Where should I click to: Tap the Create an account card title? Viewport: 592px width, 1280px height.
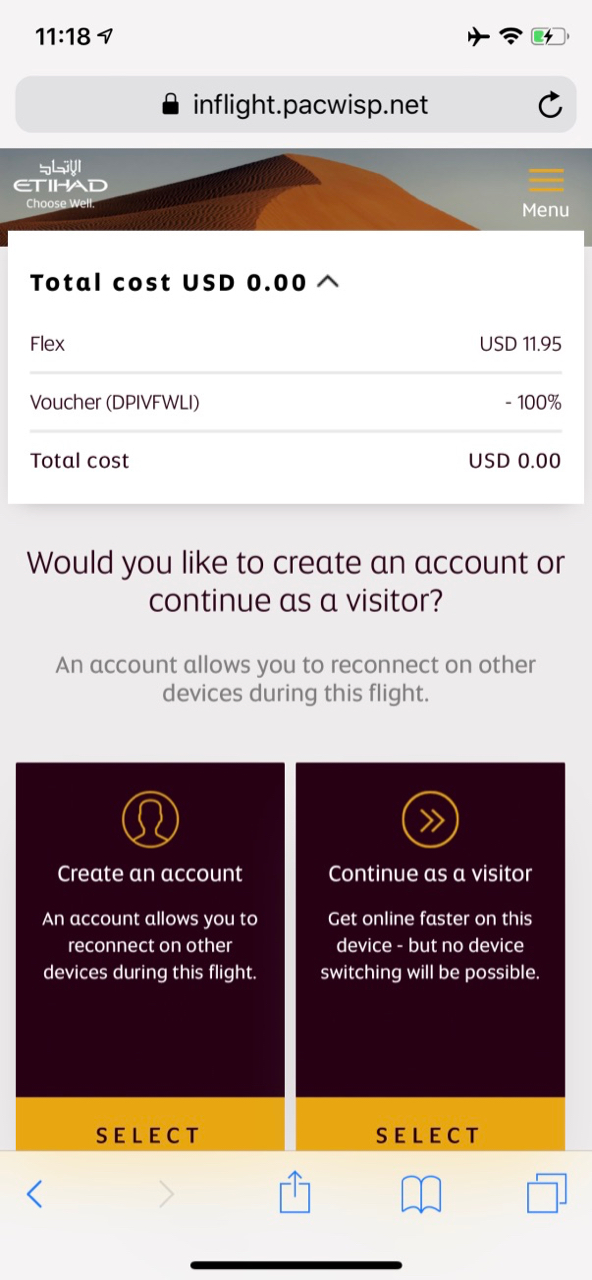[150, 873]
